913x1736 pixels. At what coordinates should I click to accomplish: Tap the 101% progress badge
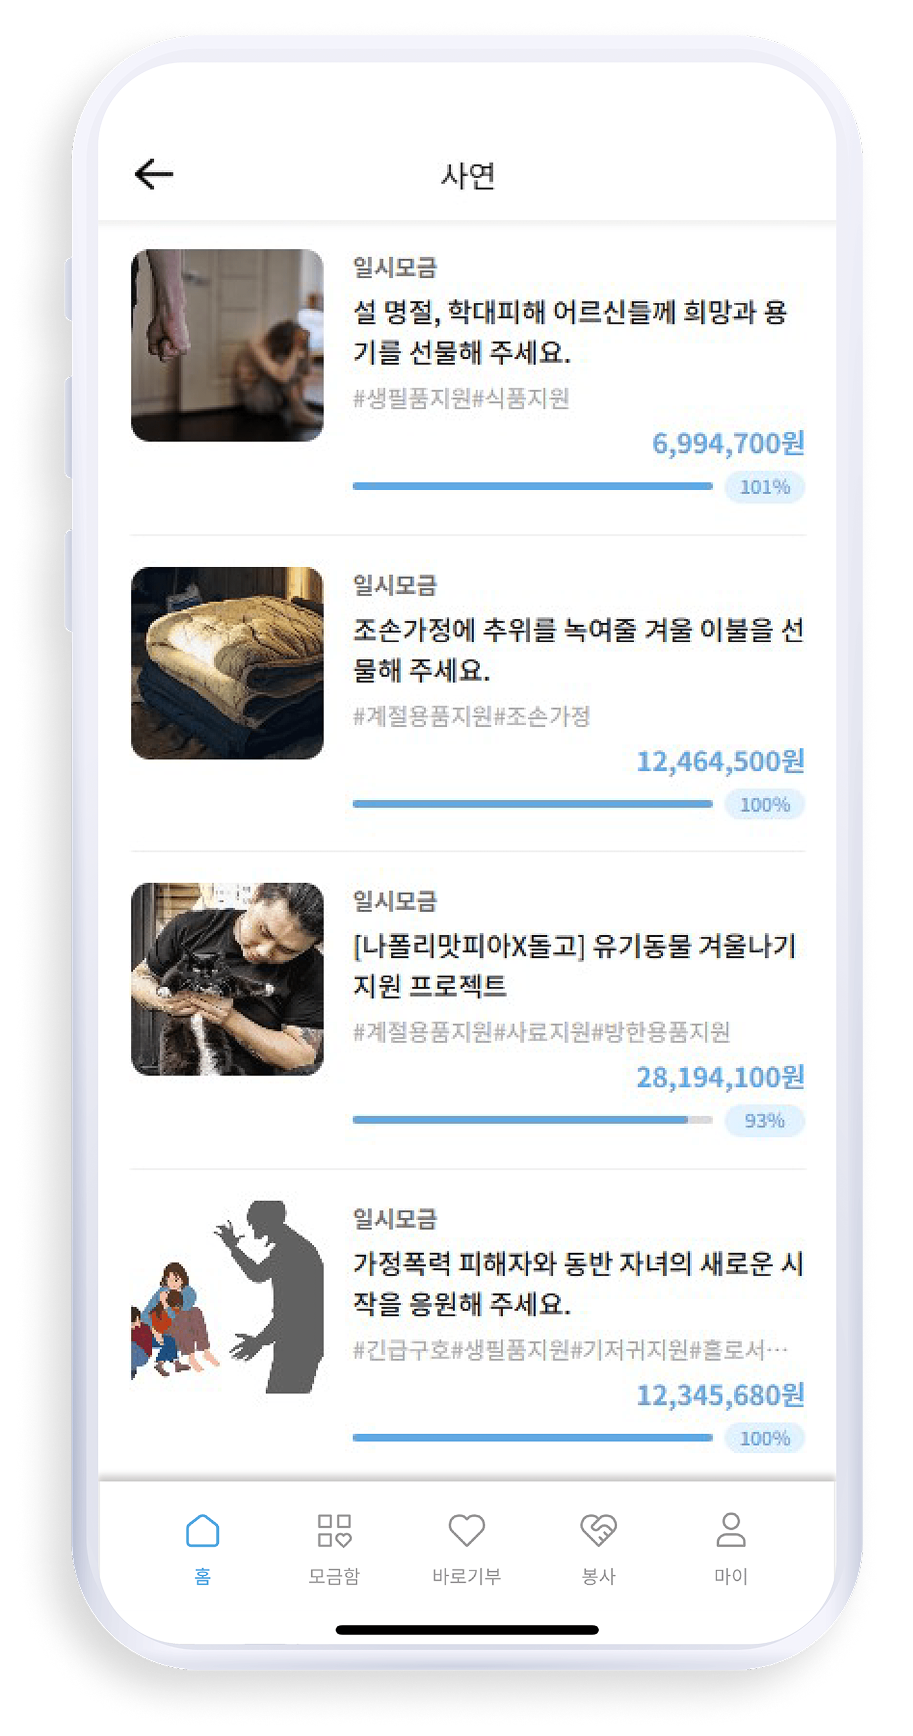pyautogui.click(x=765, y=487)
